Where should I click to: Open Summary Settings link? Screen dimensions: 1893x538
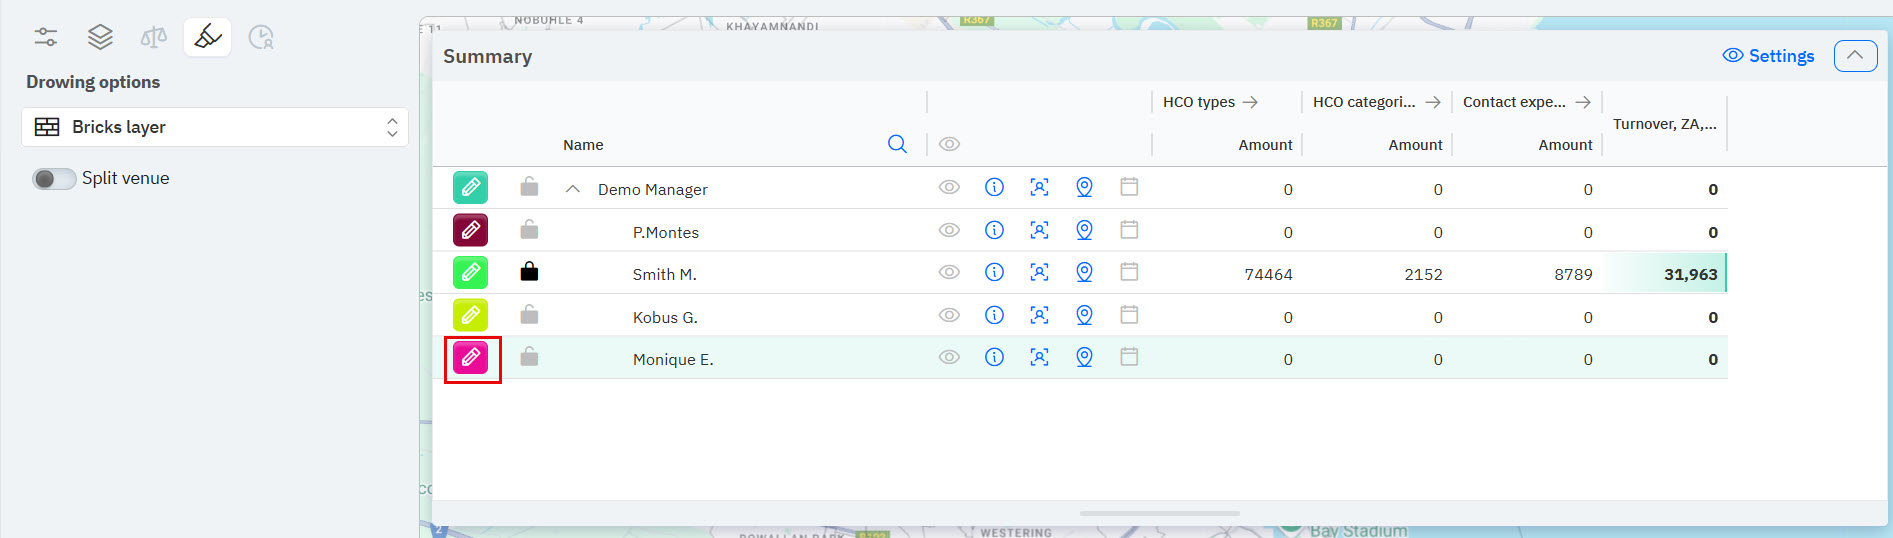click(x=1768, y=56)
